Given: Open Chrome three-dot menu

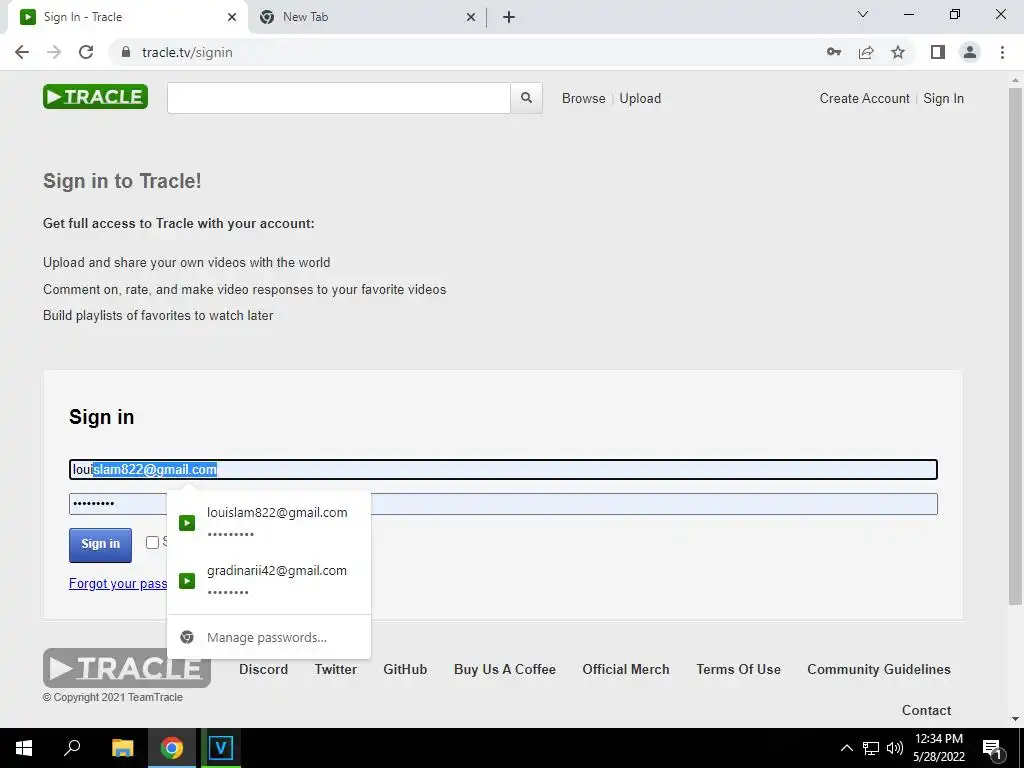Looking at the screenshot, I should click(1002, 52).
